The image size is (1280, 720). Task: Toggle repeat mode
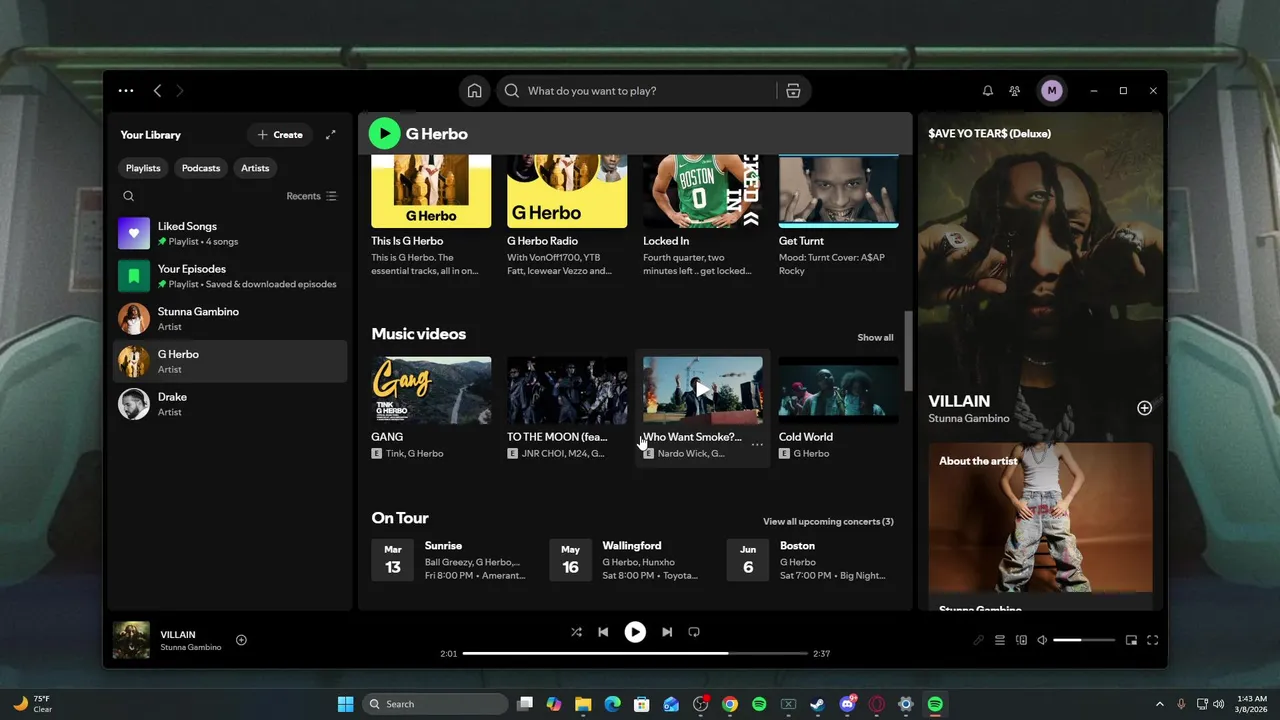pyautogui.click(x=694, y=632)
